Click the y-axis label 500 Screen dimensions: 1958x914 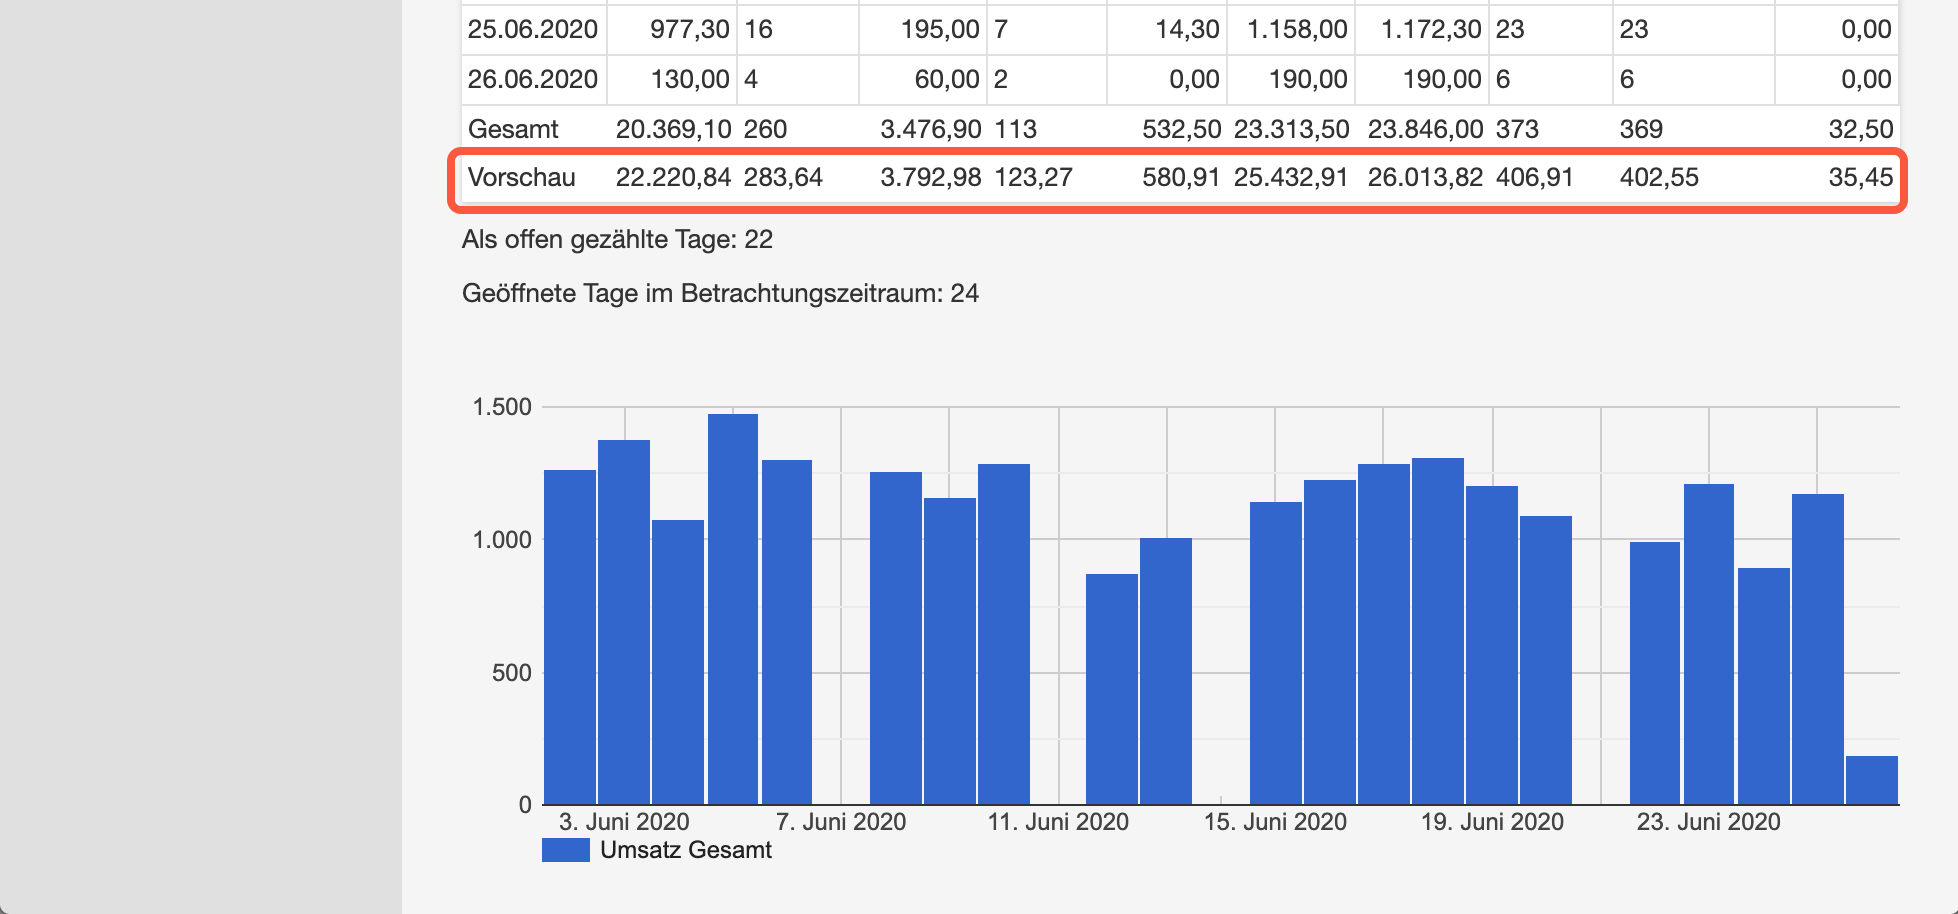click(x=511, y=673)
